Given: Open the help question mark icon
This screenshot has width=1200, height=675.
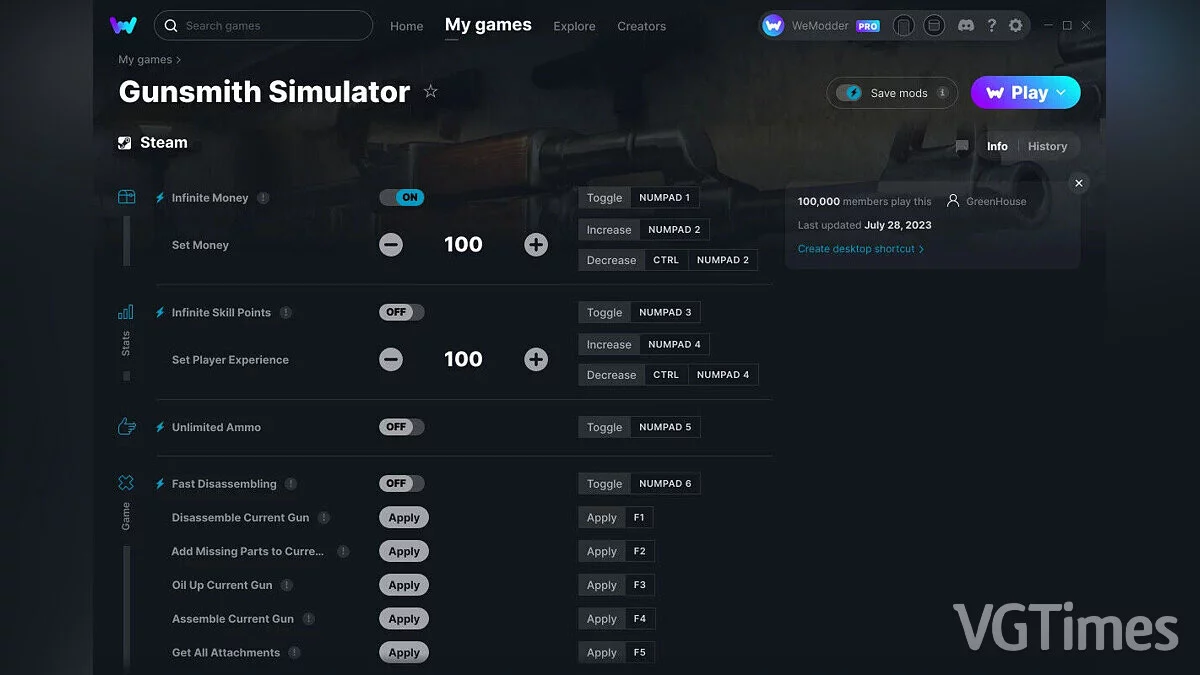Looking at the screenshot, I should [991, 26].
